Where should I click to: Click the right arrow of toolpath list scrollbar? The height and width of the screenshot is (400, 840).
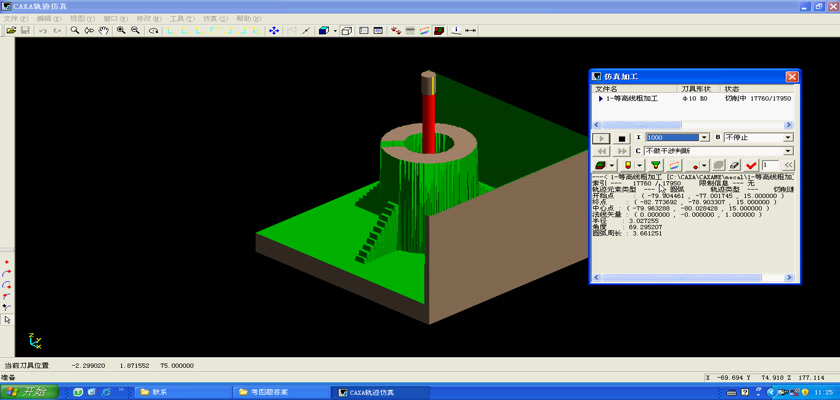click(x=789, y=125)
